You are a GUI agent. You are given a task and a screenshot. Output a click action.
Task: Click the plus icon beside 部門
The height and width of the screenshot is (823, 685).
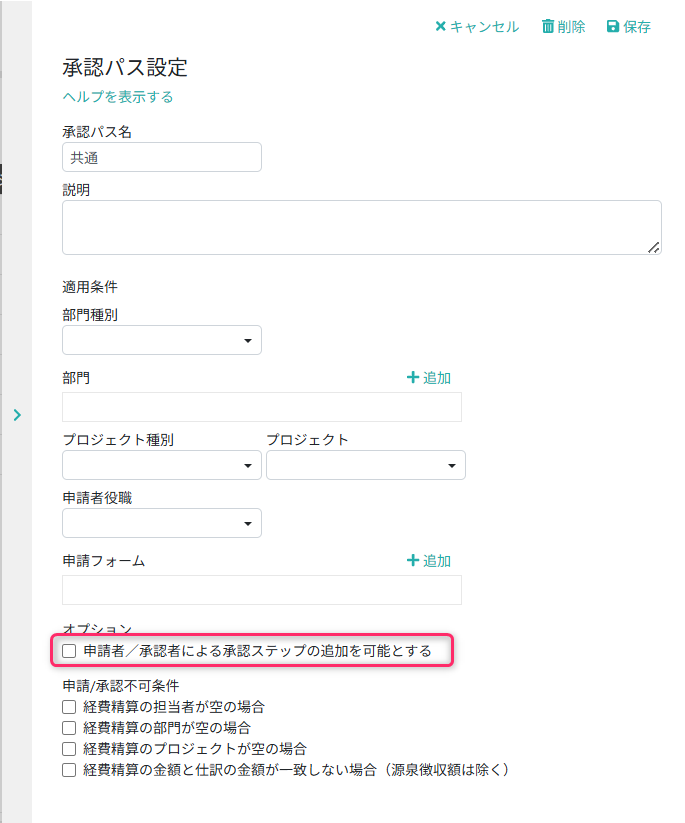click(x=412, y=378)
